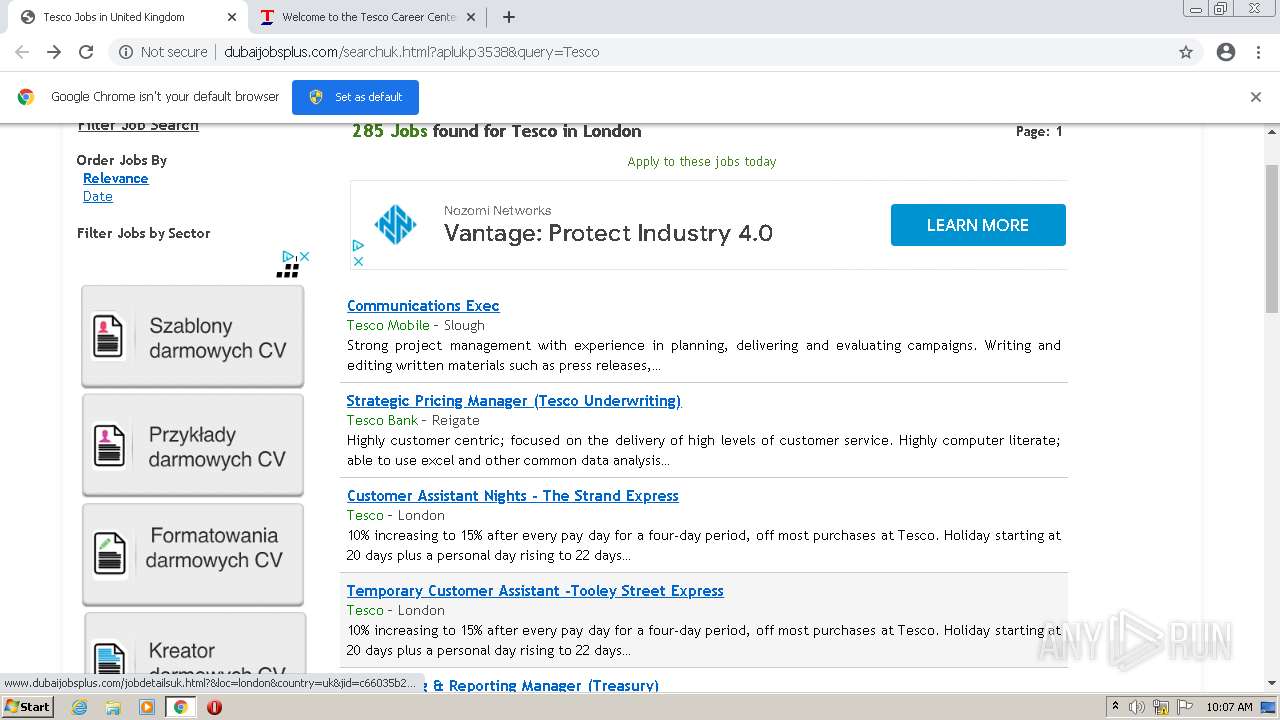Select the Chrome taskbar button
Image resolution: width=1280 pixels, height=720 pixels.
[180, 707]
